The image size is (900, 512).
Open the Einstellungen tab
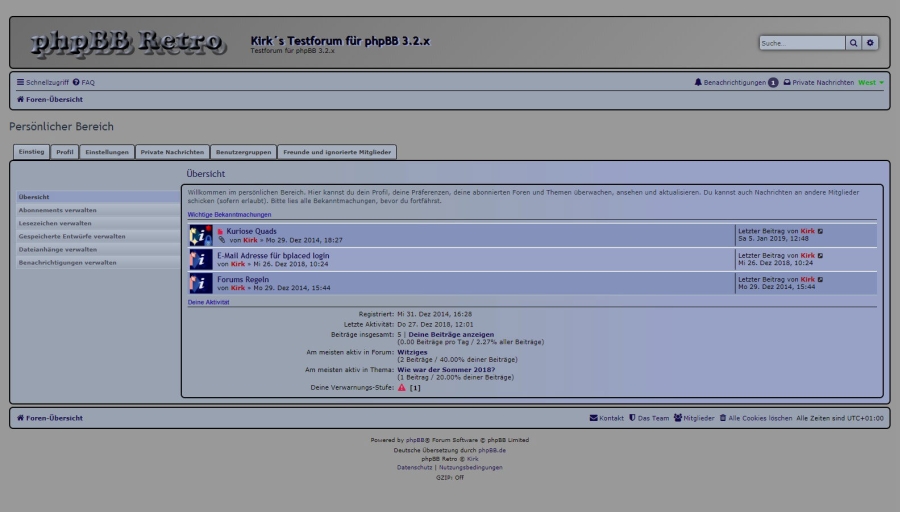pos(107,152)
